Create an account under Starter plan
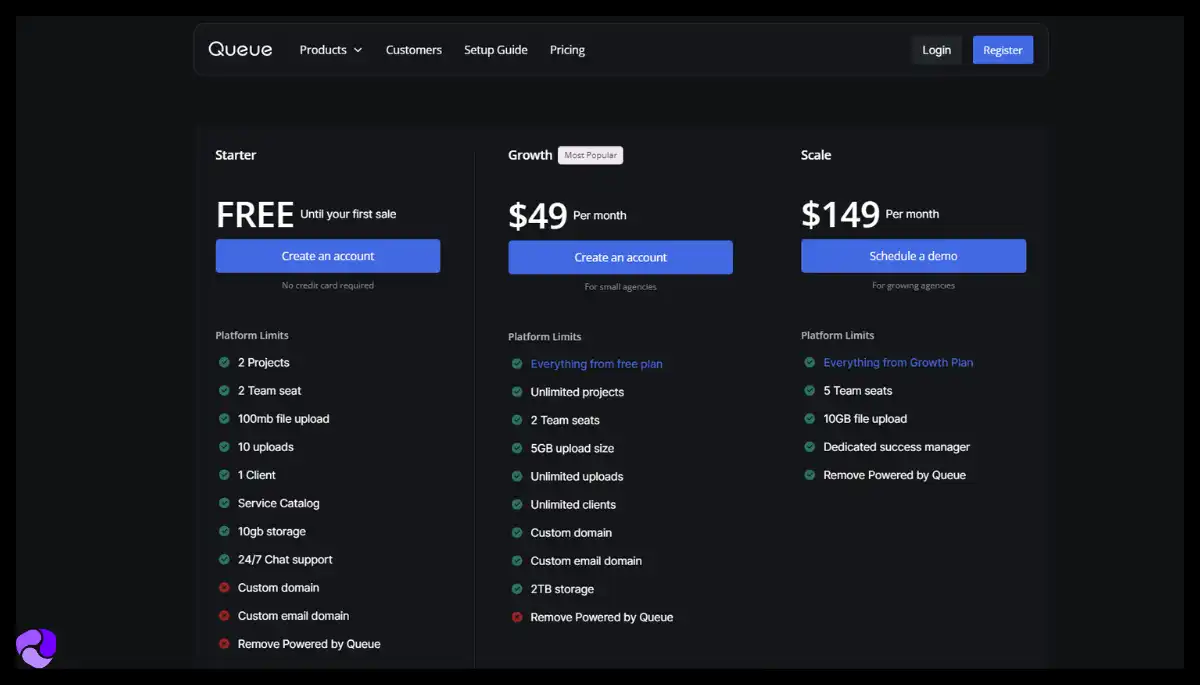Screen dimensions: 1200x685 pos(327,256)
